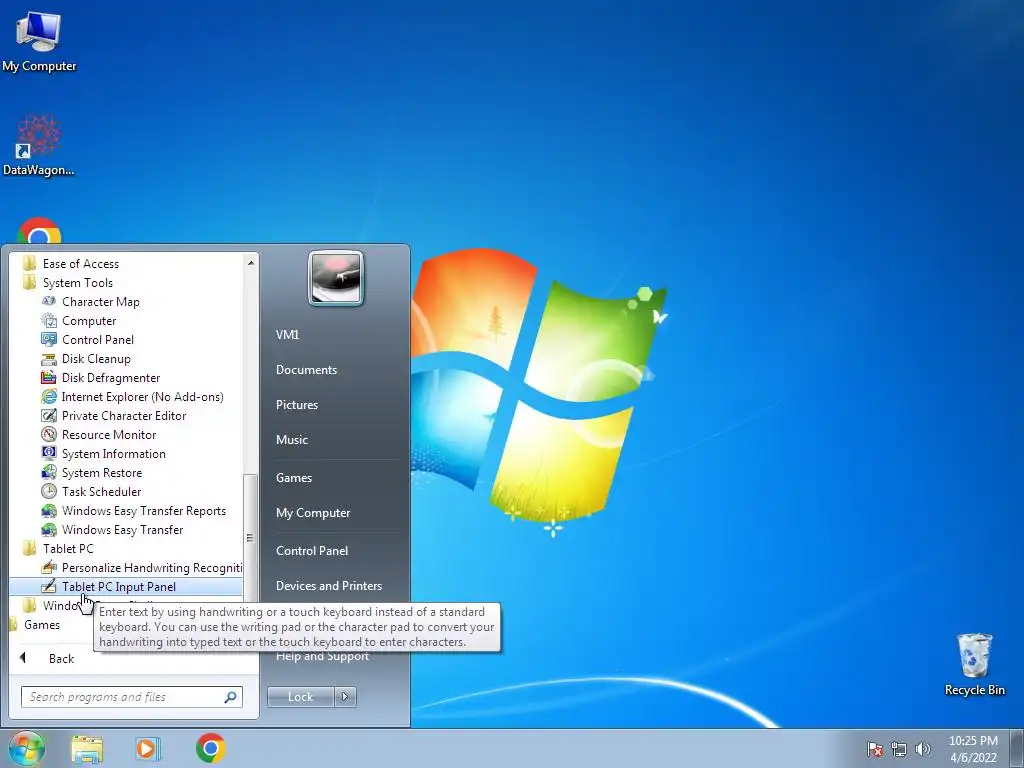Open Windows Media Player from the taskbar
The width and height of the screenshot is (1024, 768).
(x=148, y=748)
